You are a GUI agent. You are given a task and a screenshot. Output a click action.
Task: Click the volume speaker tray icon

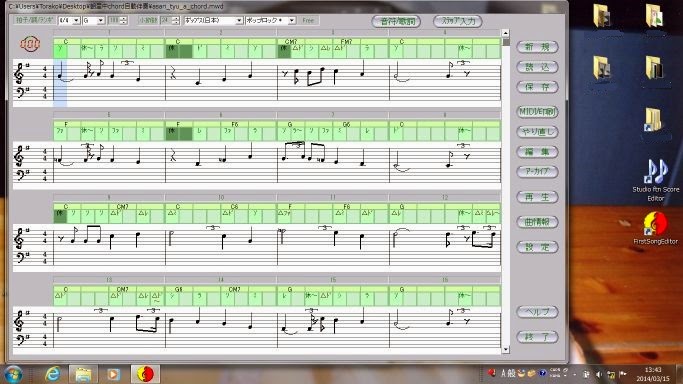coord(598,374)
